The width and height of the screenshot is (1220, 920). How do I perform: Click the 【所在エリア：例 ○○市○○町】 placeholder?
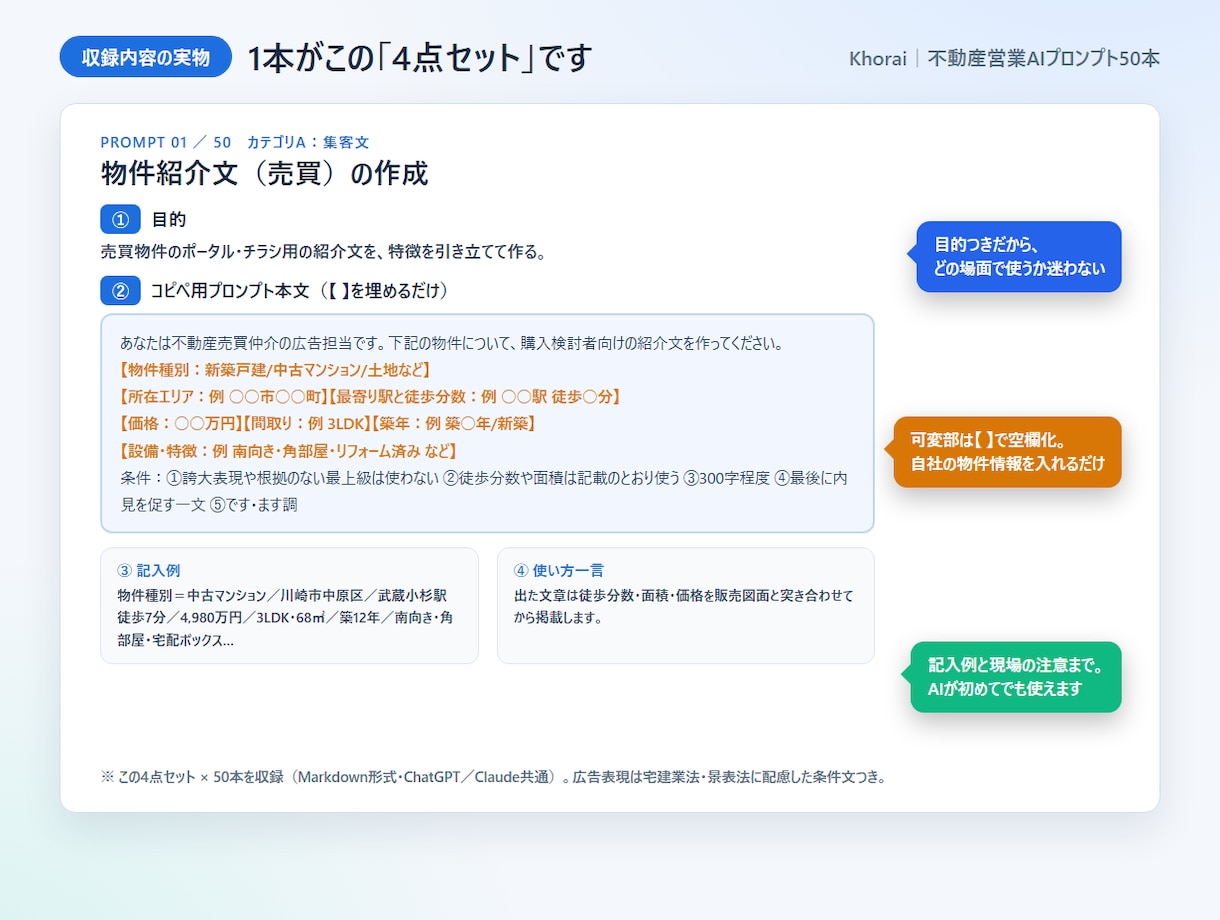[x=224, y=397]
